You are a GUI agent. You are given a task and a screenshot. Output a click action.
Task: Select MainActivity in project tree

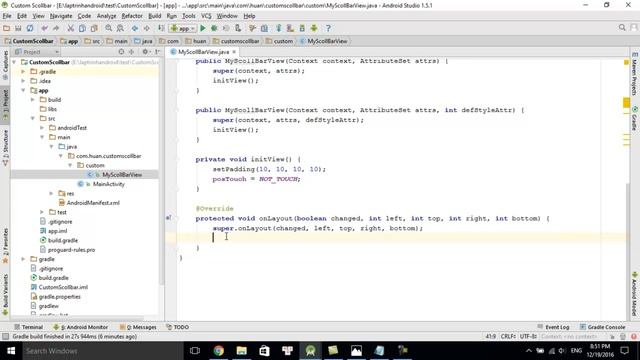(x=101, y=184)
